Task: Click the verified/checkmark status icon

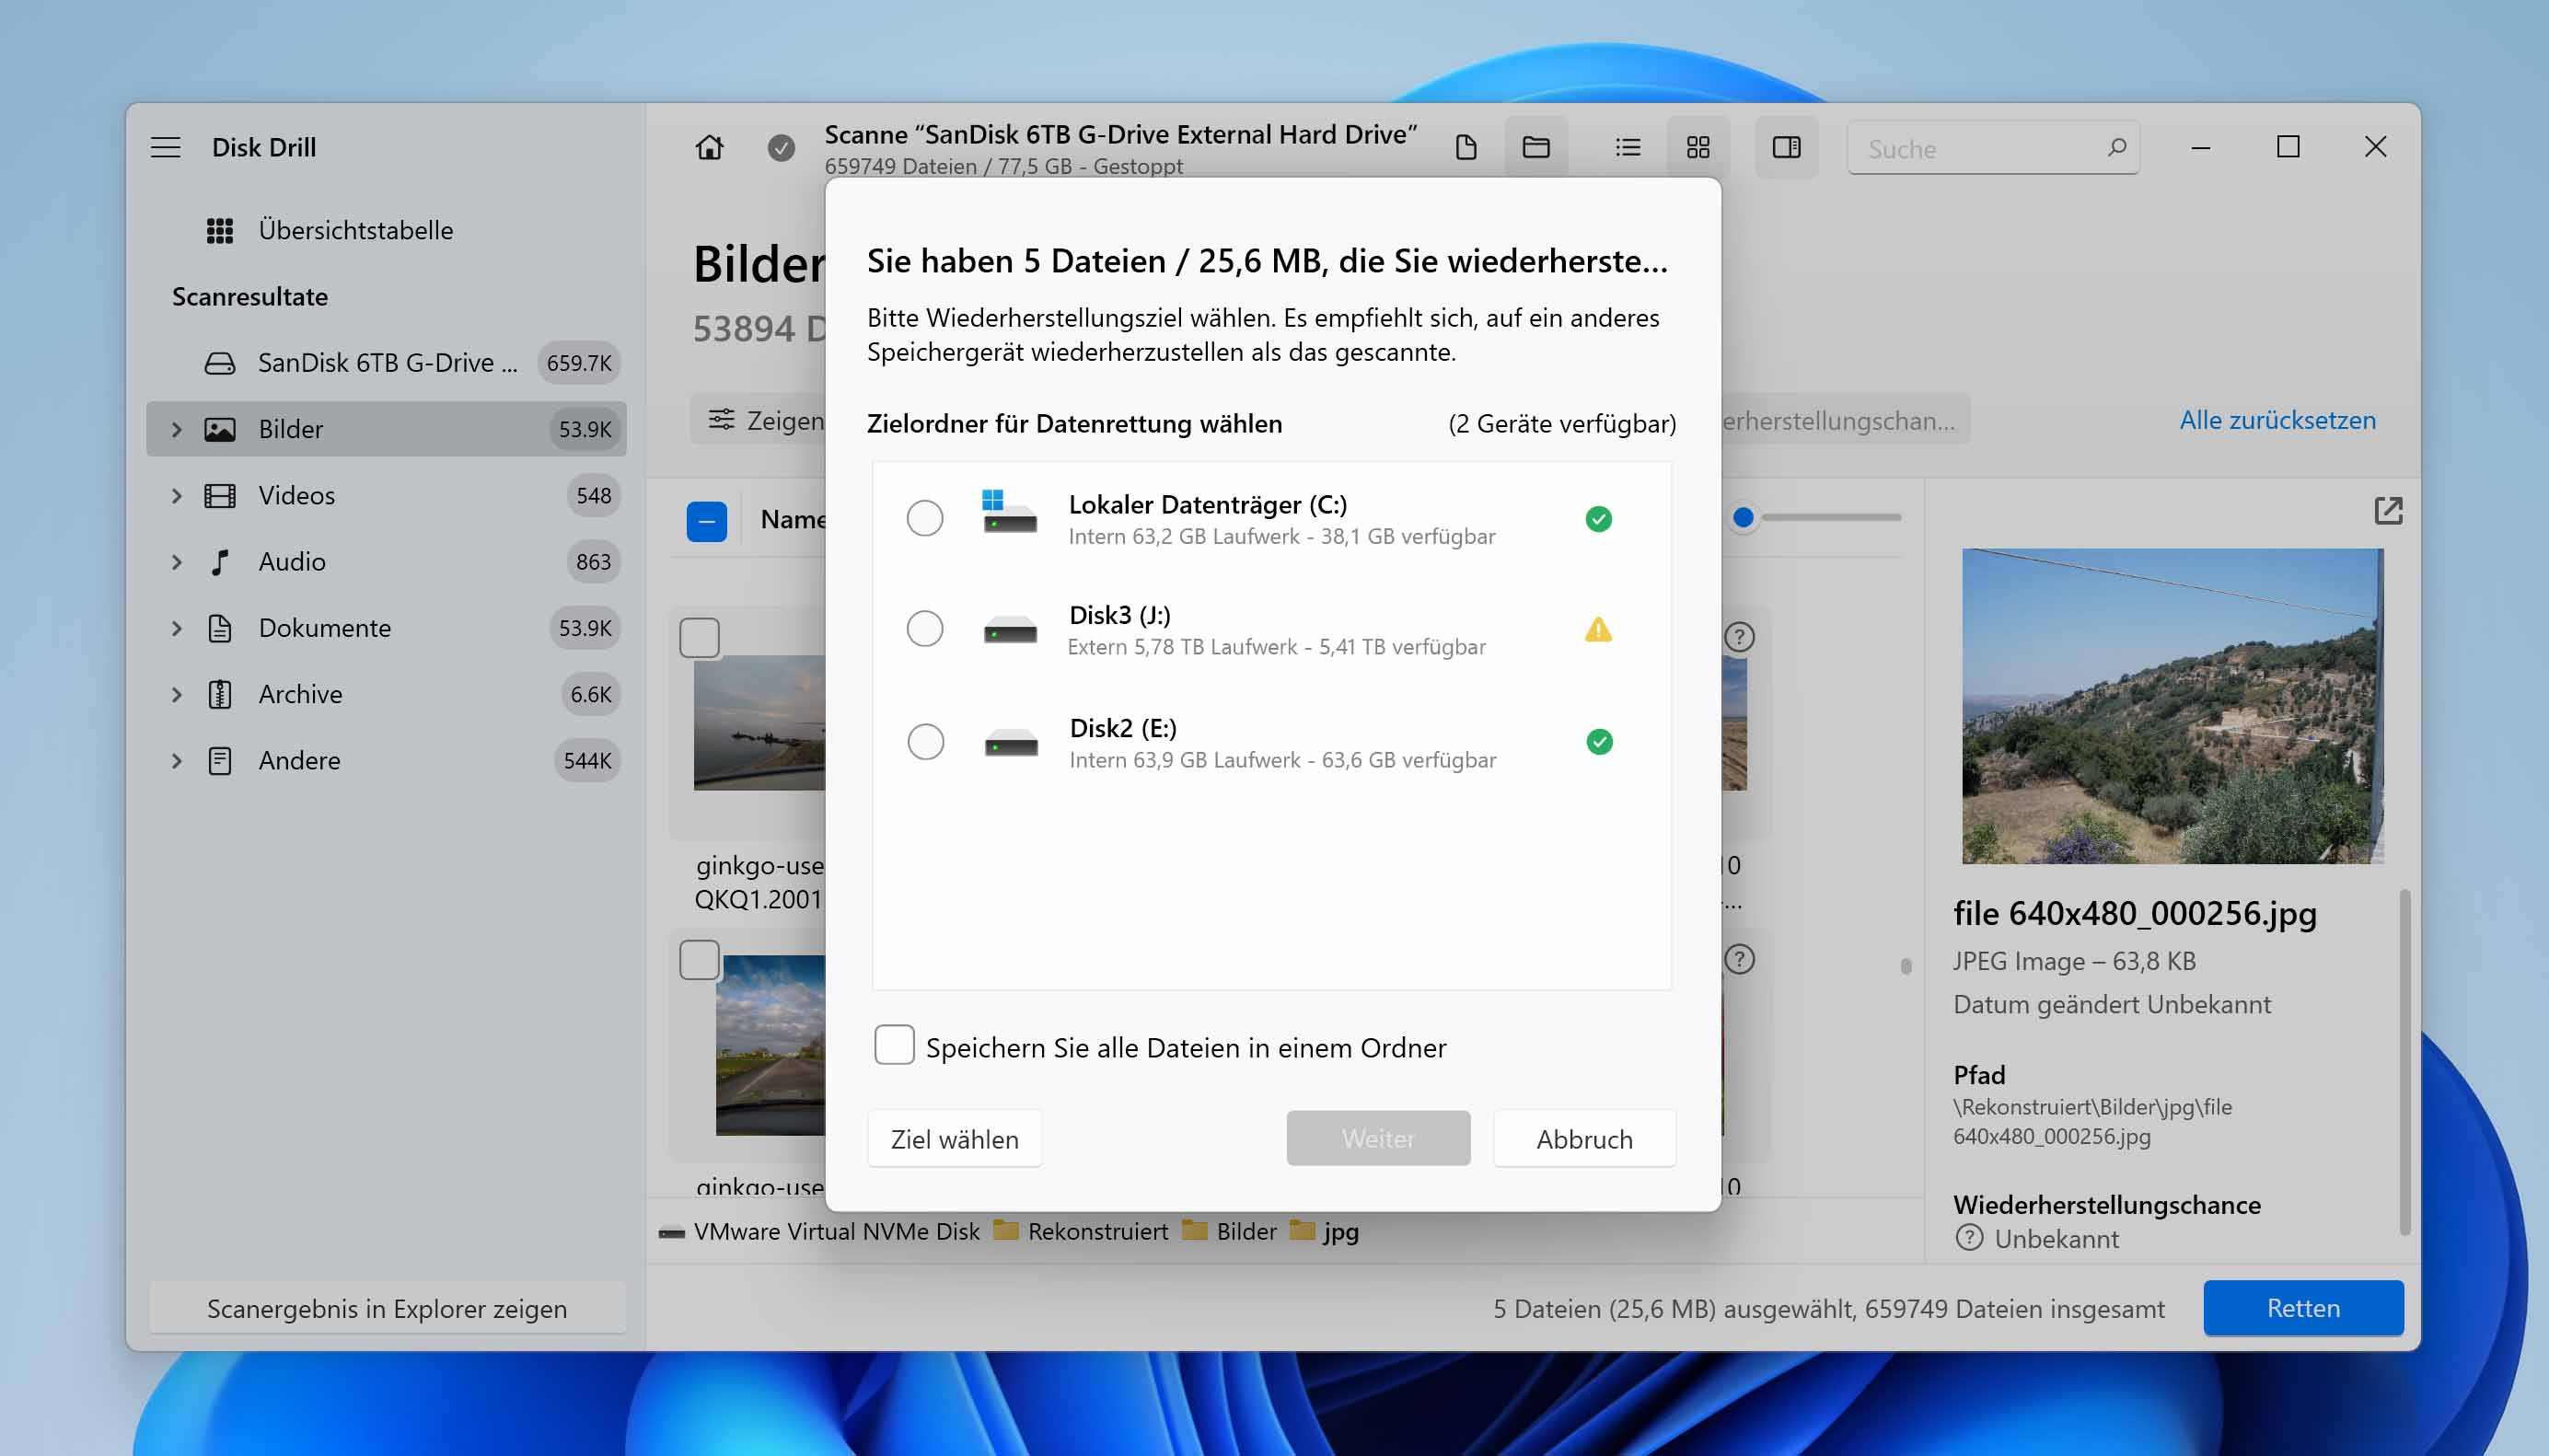Action: tap(1596, 518)
